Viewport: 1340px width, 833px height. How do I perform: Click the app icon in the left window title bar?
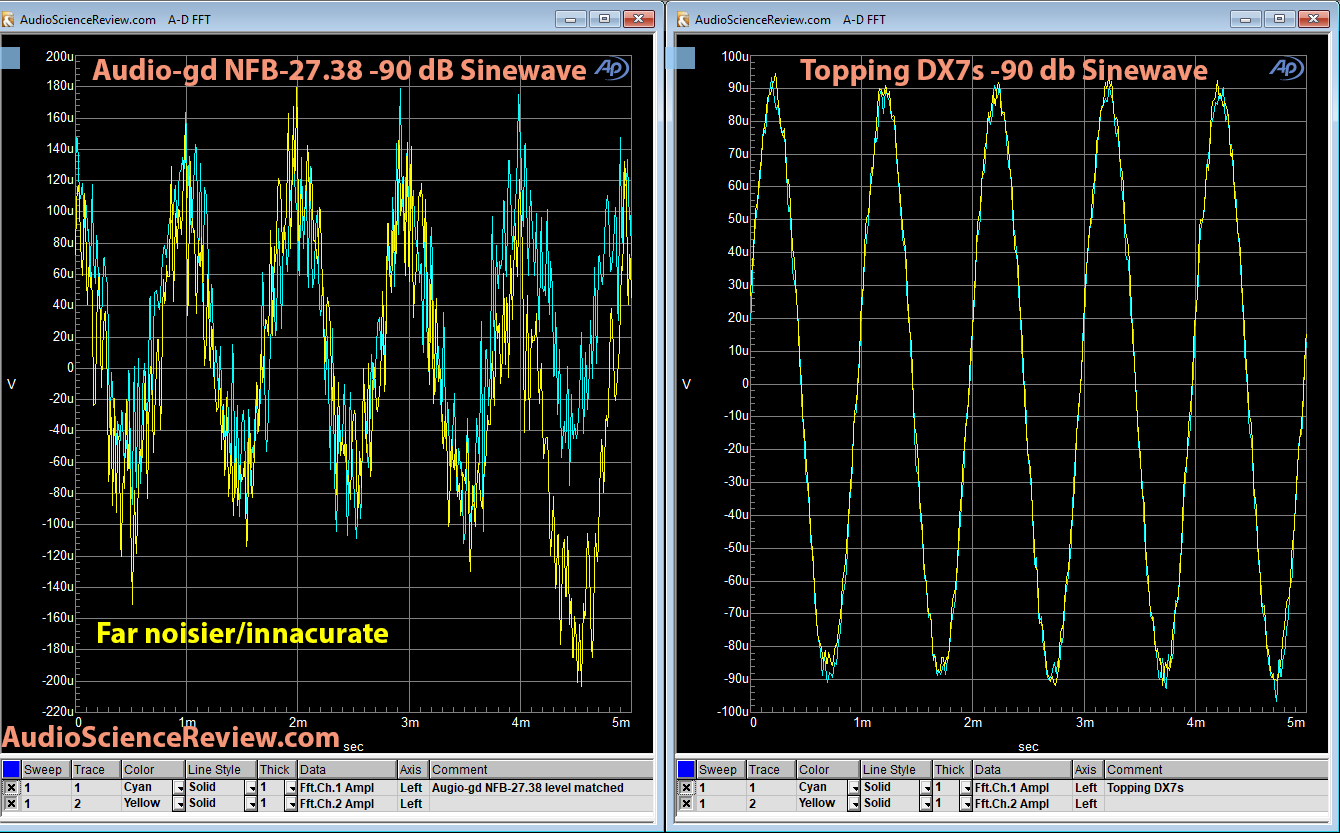(x=9, y=19)
